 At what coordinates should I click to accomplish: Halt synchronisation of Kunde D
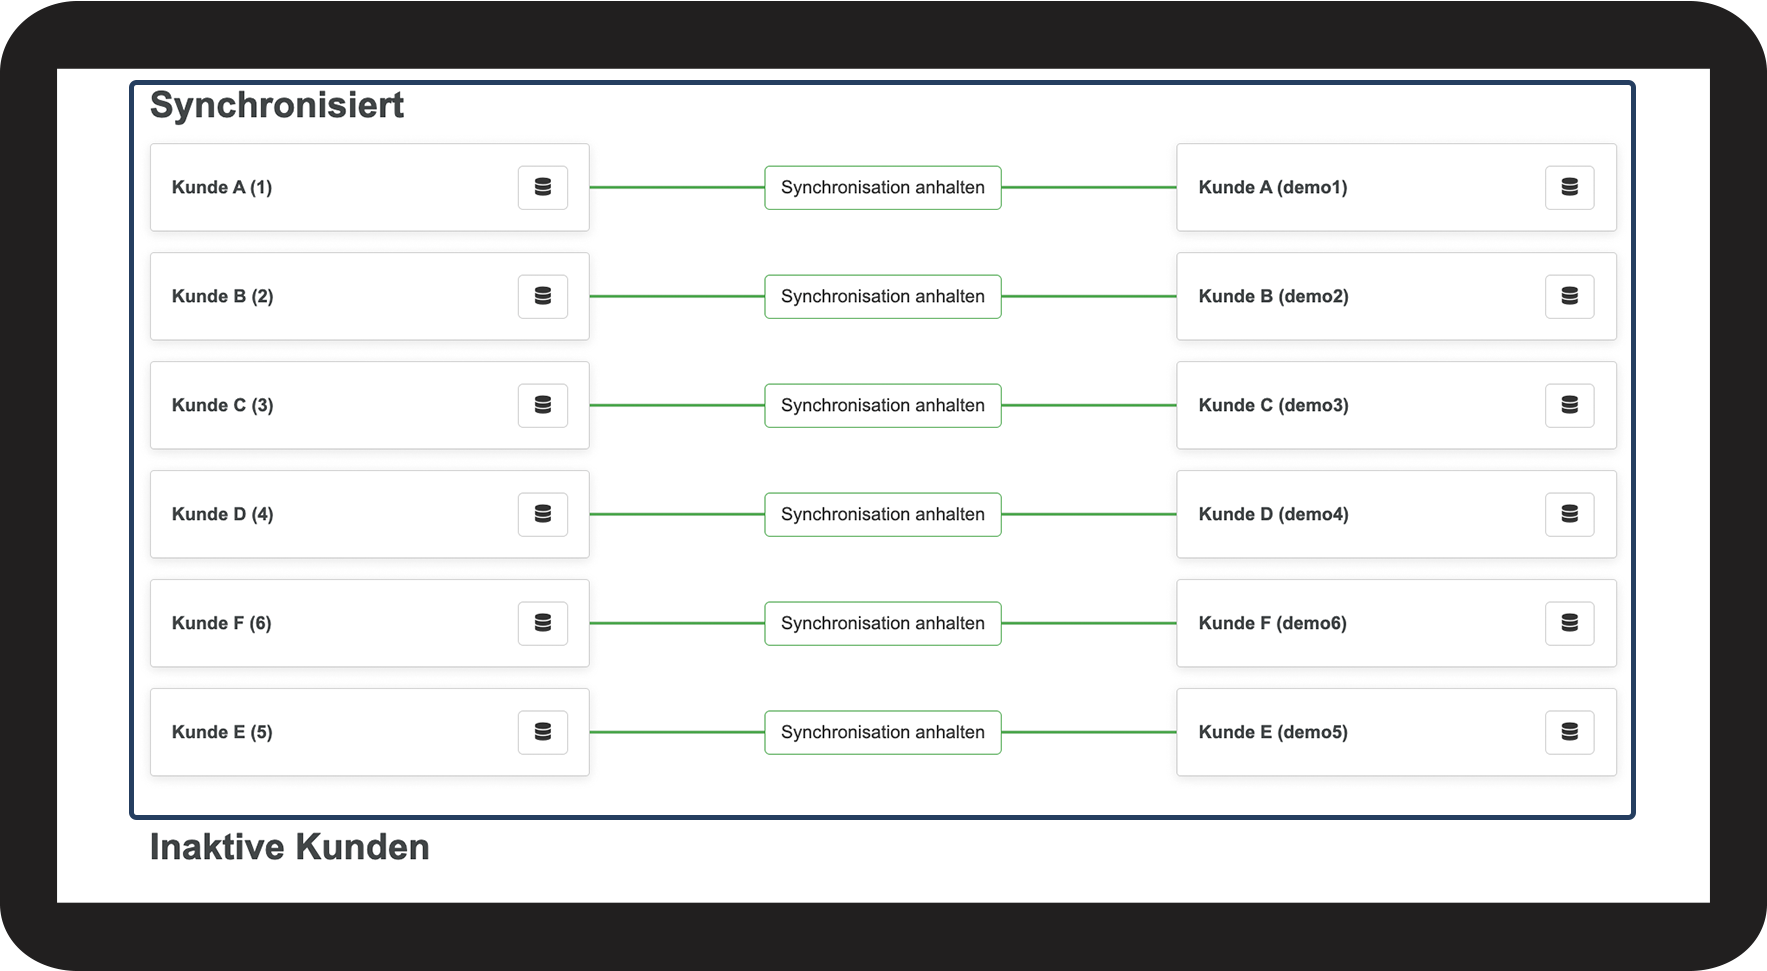pos(882,515)
